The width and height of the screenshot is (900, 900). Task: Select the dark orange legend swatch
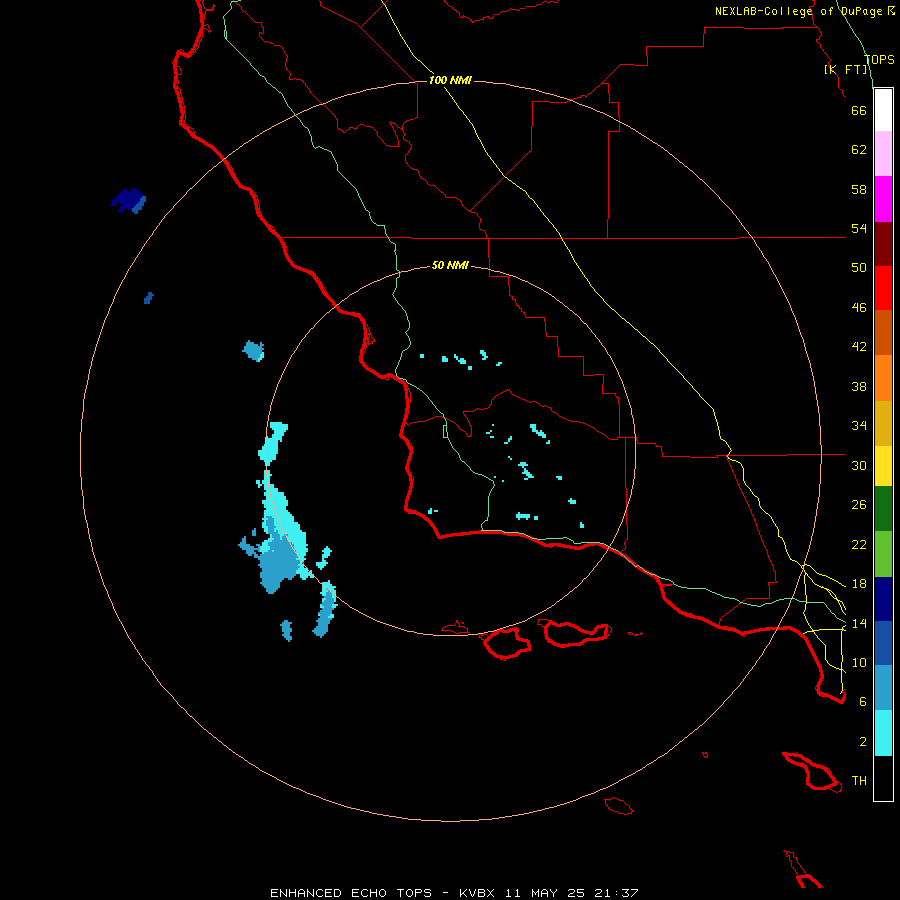(883, 332)
